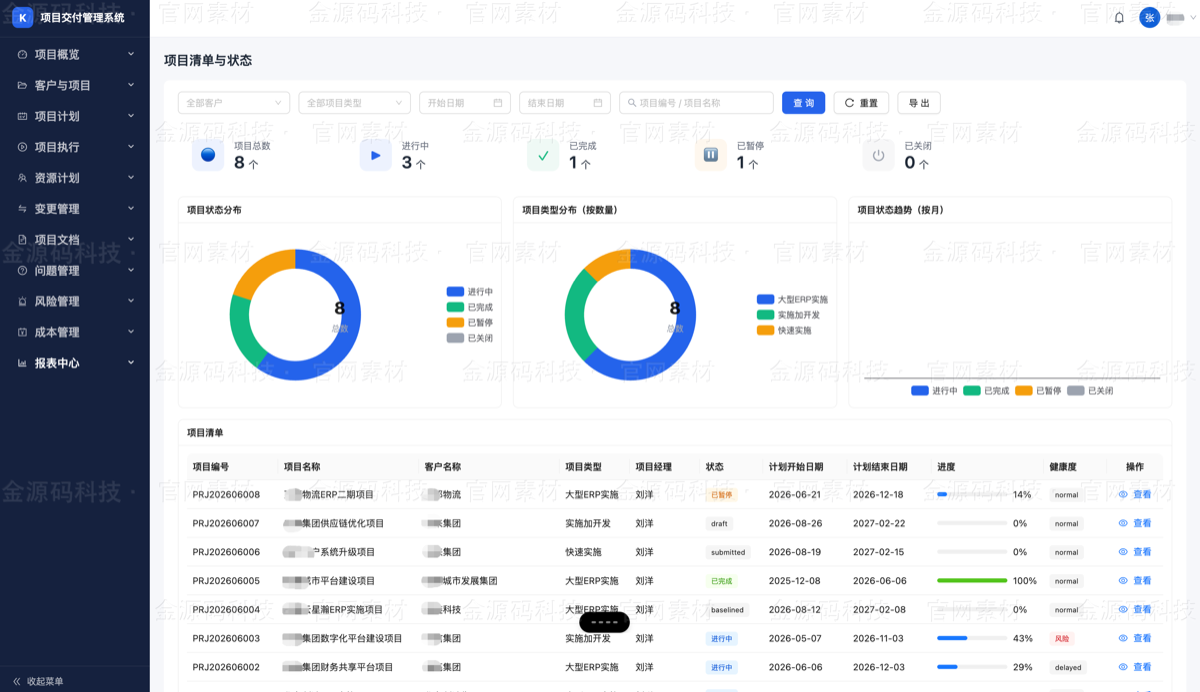Click the 已暂停 pause stat icon

[x=711, y=155]
